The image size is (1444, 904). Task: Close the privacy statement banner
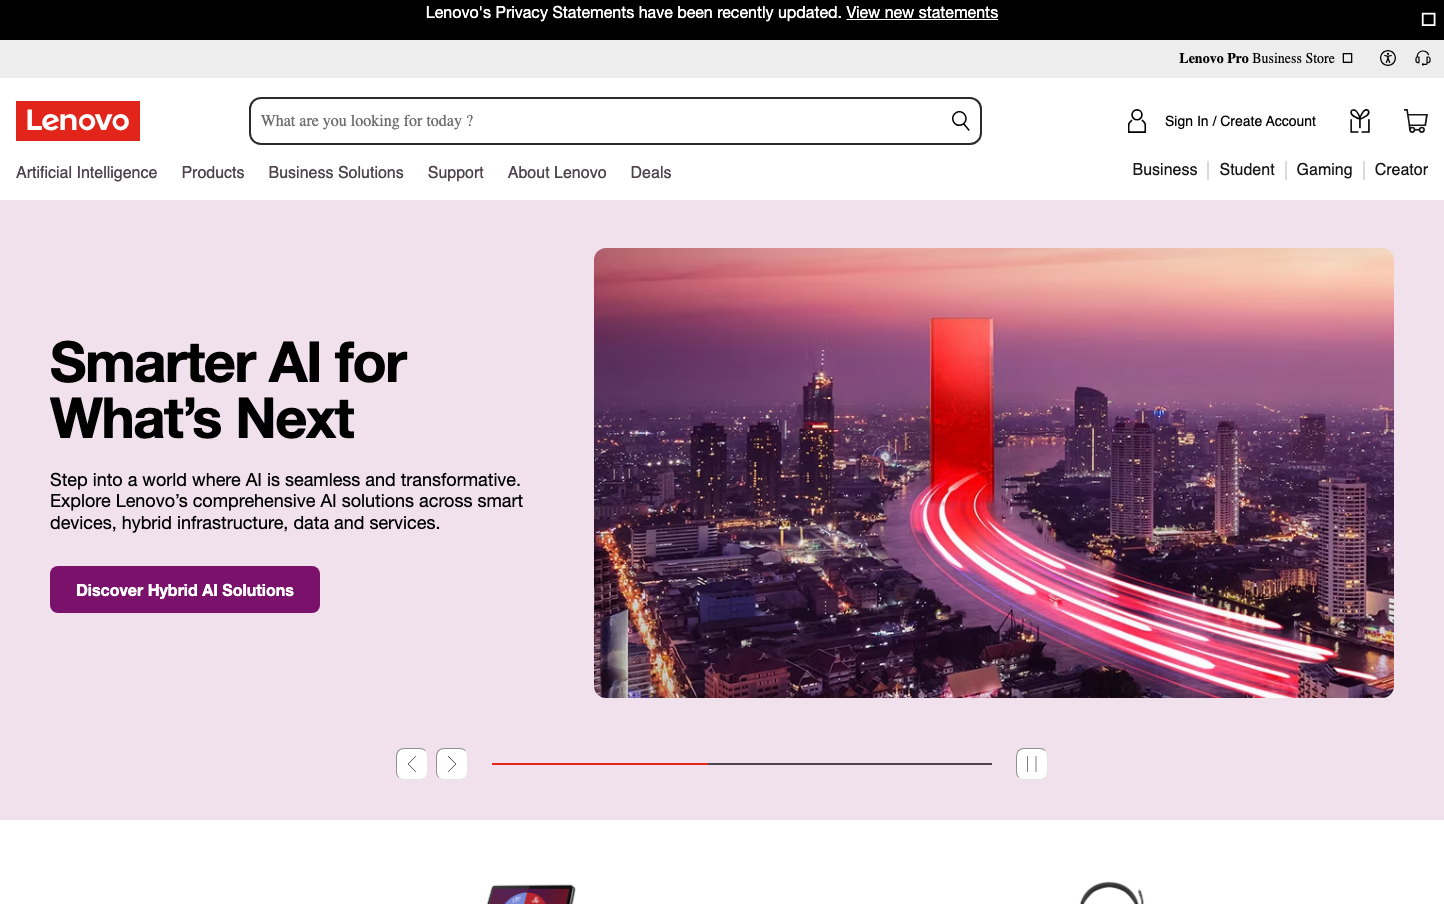(1428, 19)
